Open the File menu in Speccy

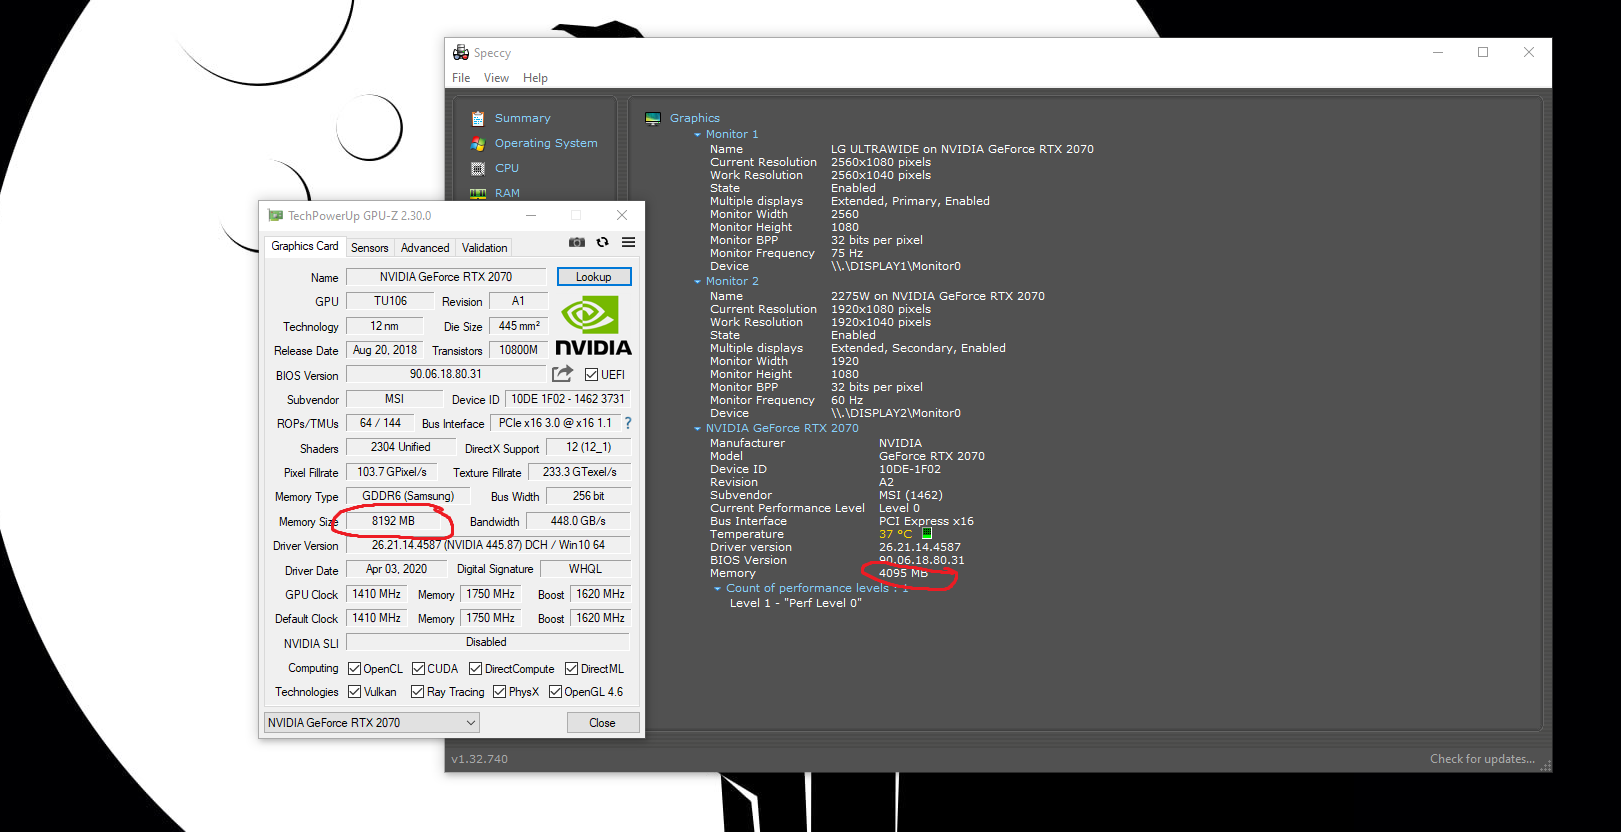[461, 77]
